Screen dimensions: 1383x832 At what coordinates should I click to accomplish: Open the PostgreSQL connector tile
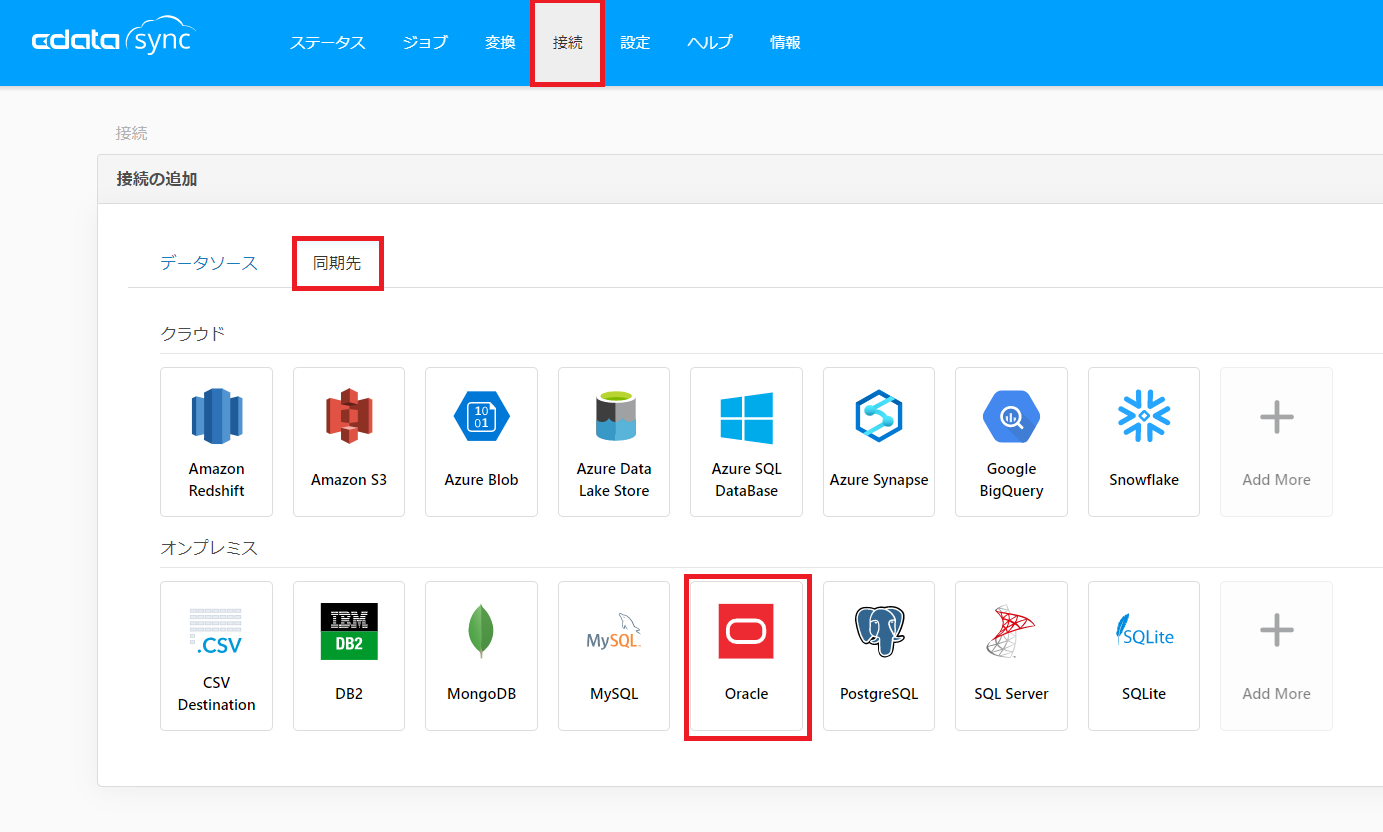879,656
